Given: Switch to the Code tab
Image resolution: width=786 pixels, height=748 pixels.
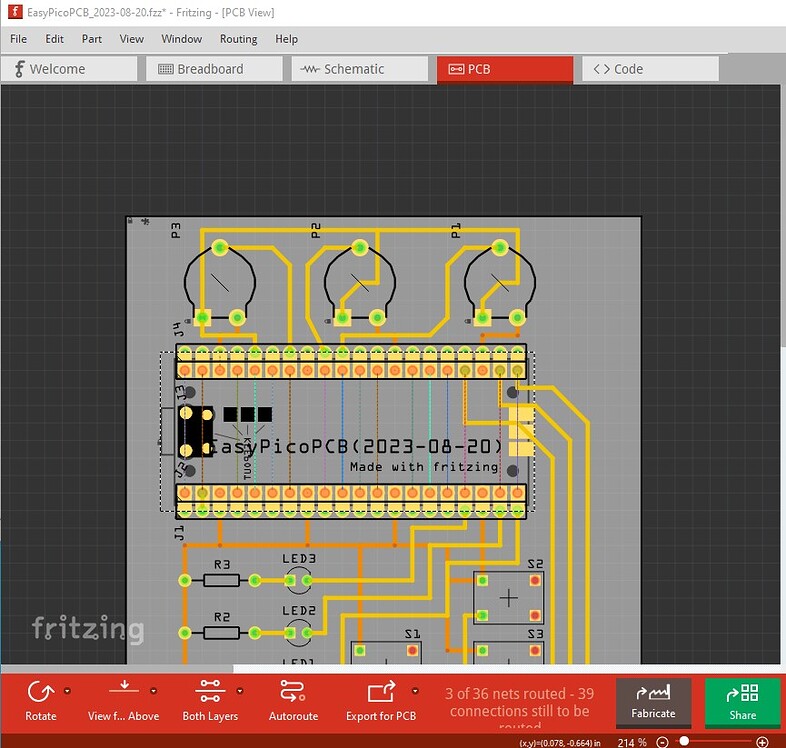Looking at the screenshot, I should click(650, 69).
